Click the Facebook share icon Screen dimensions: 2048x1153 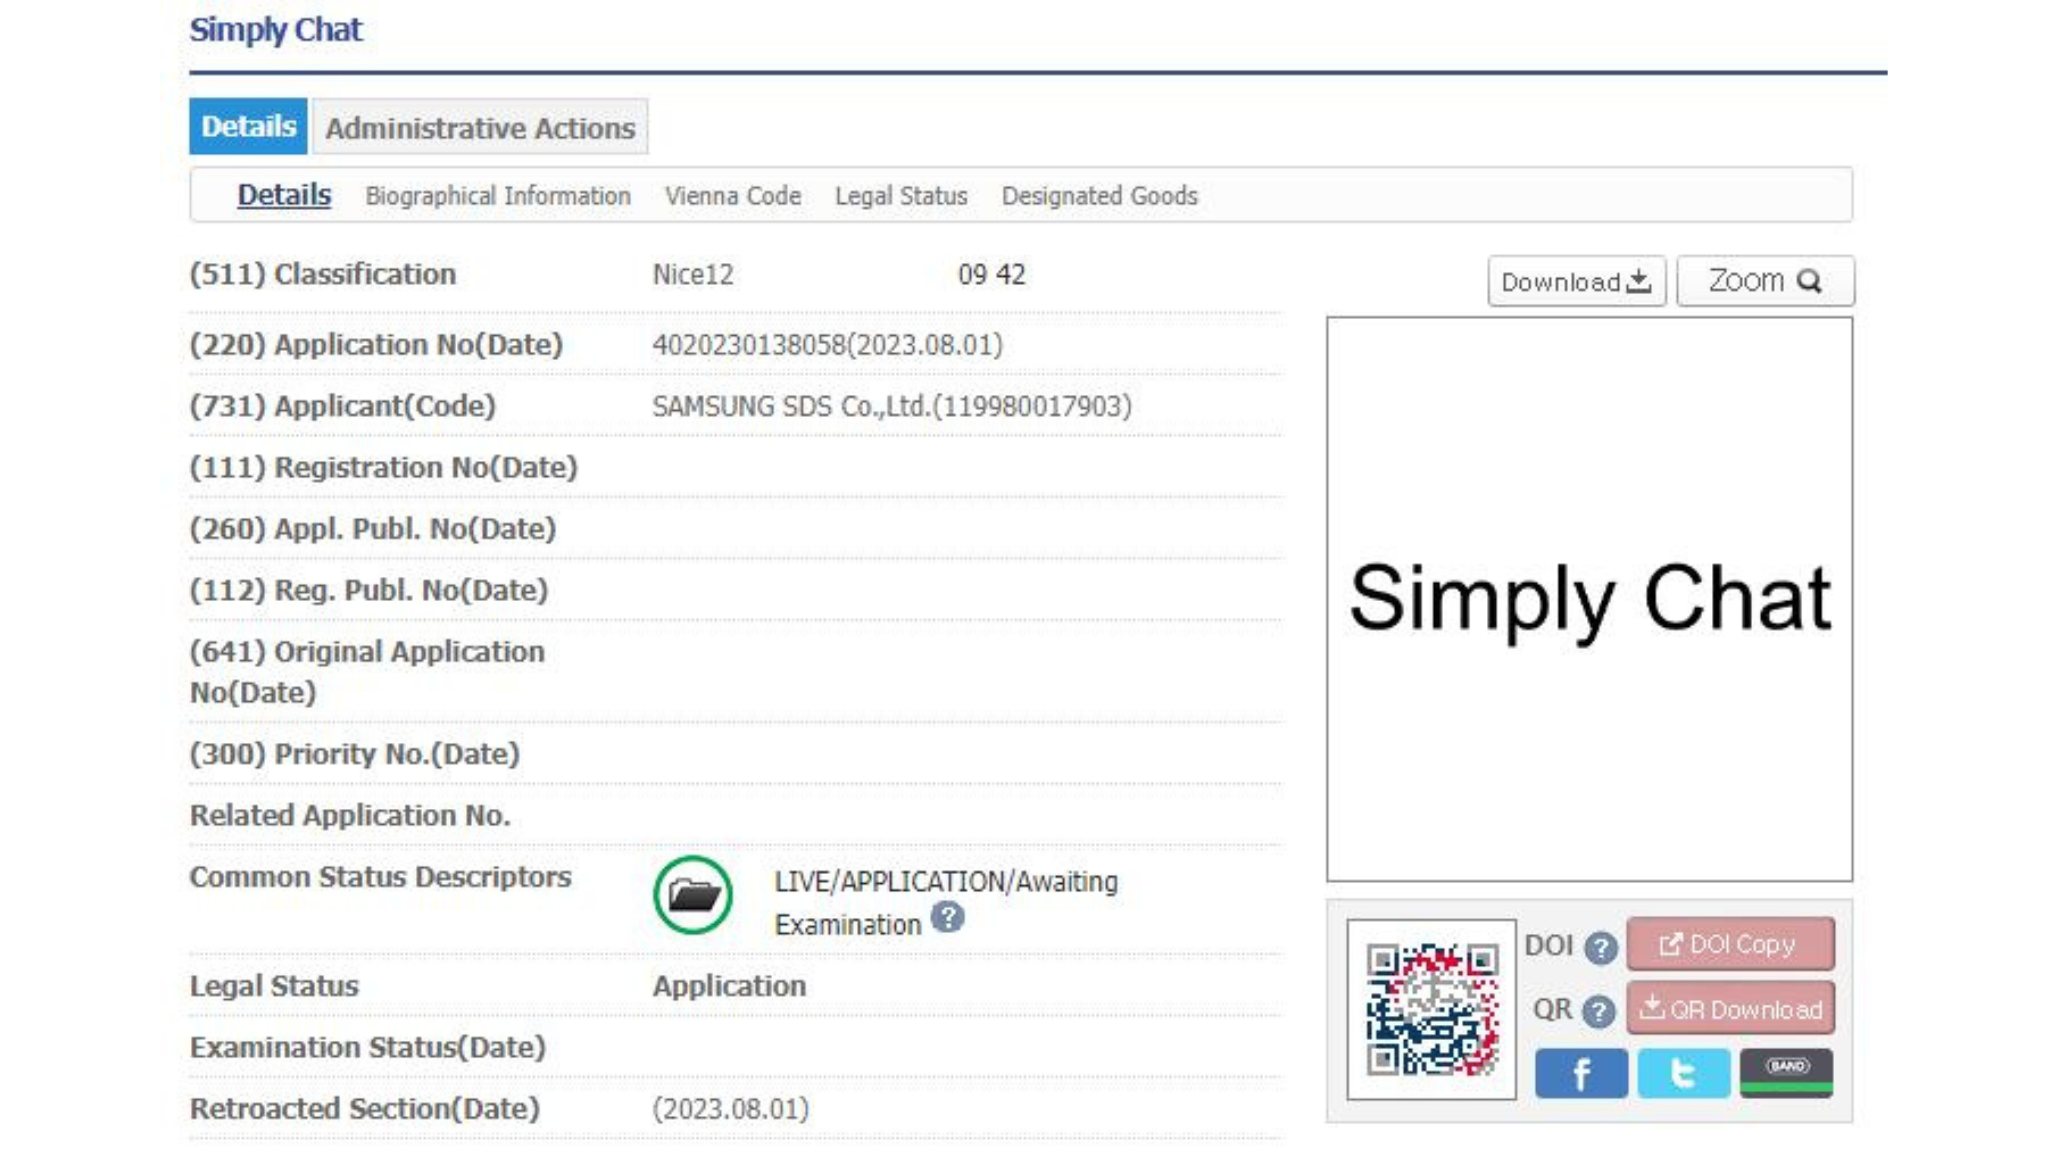tap(1580, 1074)
